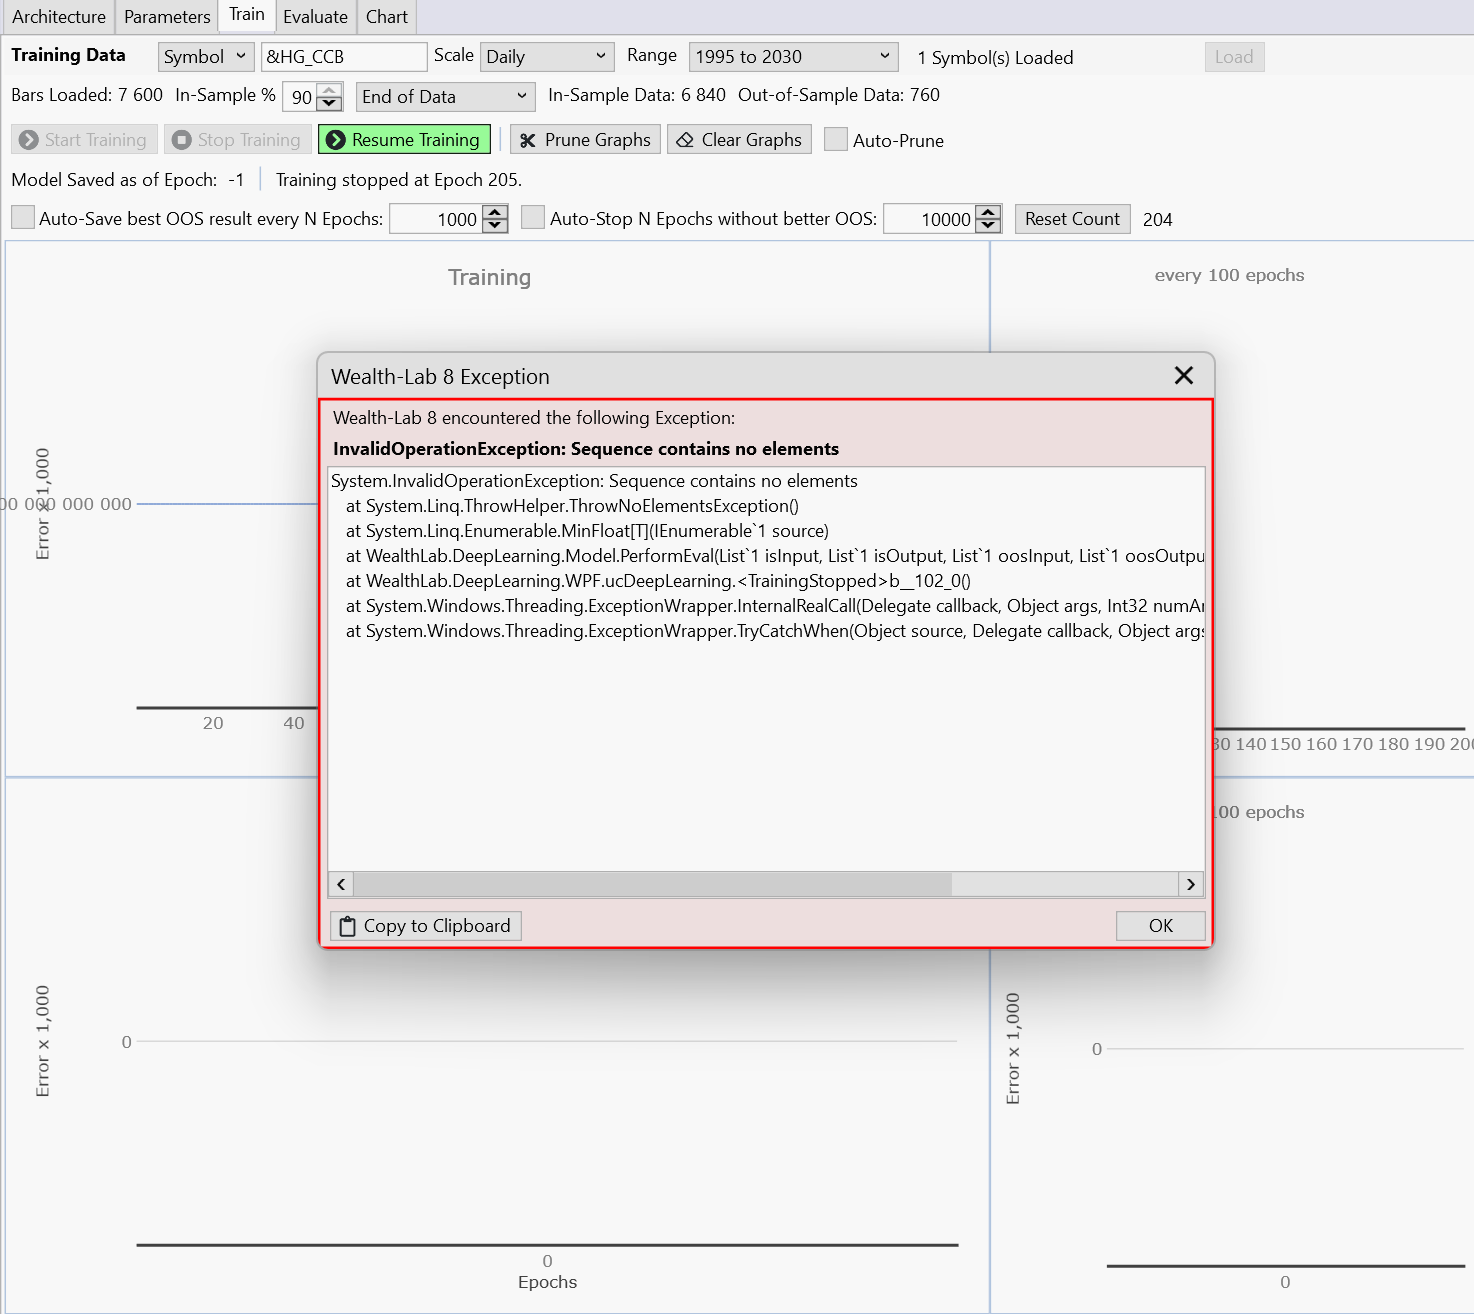Viewport: 1474px width, 1314px height.
Task: Enable Auto-Stop N Epochs checkbox
Action: pos(534,218)
